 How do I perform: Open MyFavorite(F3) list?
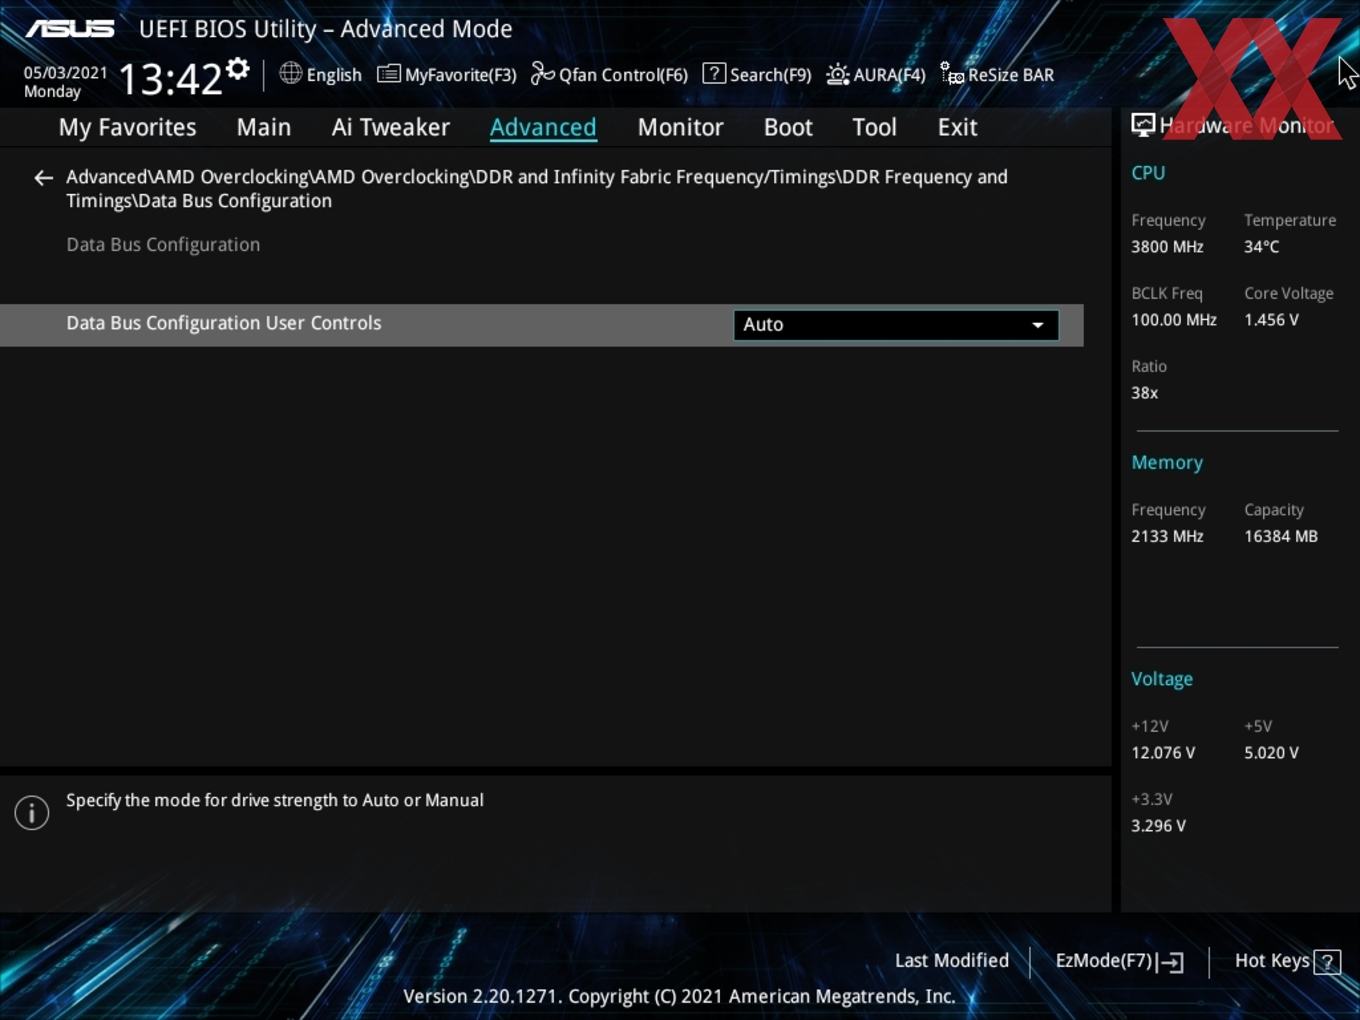446,75
